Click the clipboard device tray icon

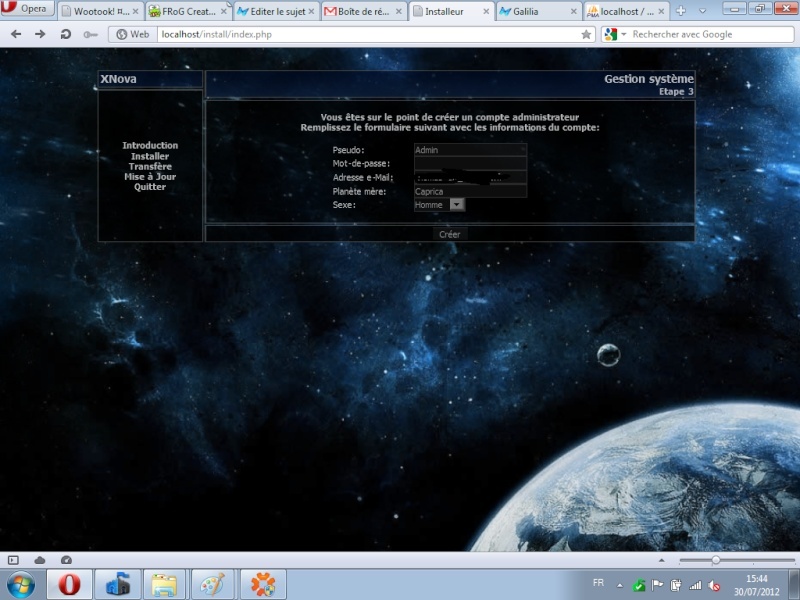(x=676, y=585)
